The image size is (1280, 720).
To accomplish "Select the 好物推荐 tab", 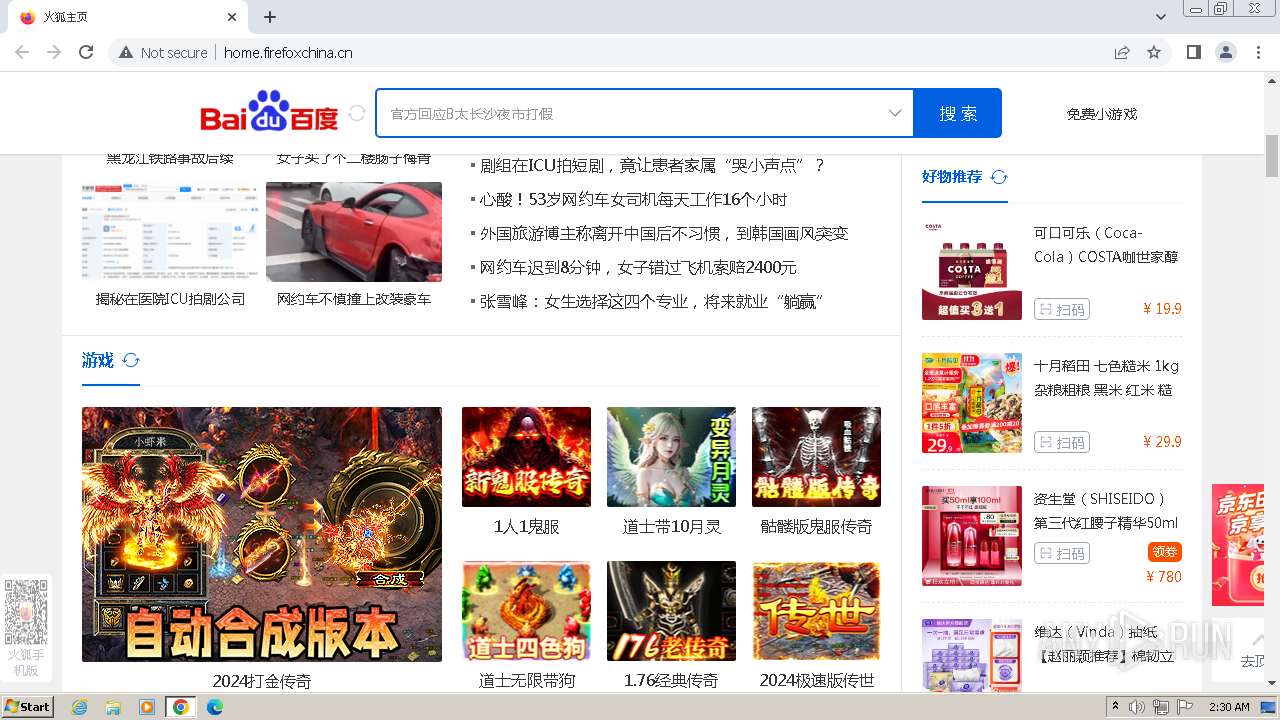I will (x=952, y=176).
